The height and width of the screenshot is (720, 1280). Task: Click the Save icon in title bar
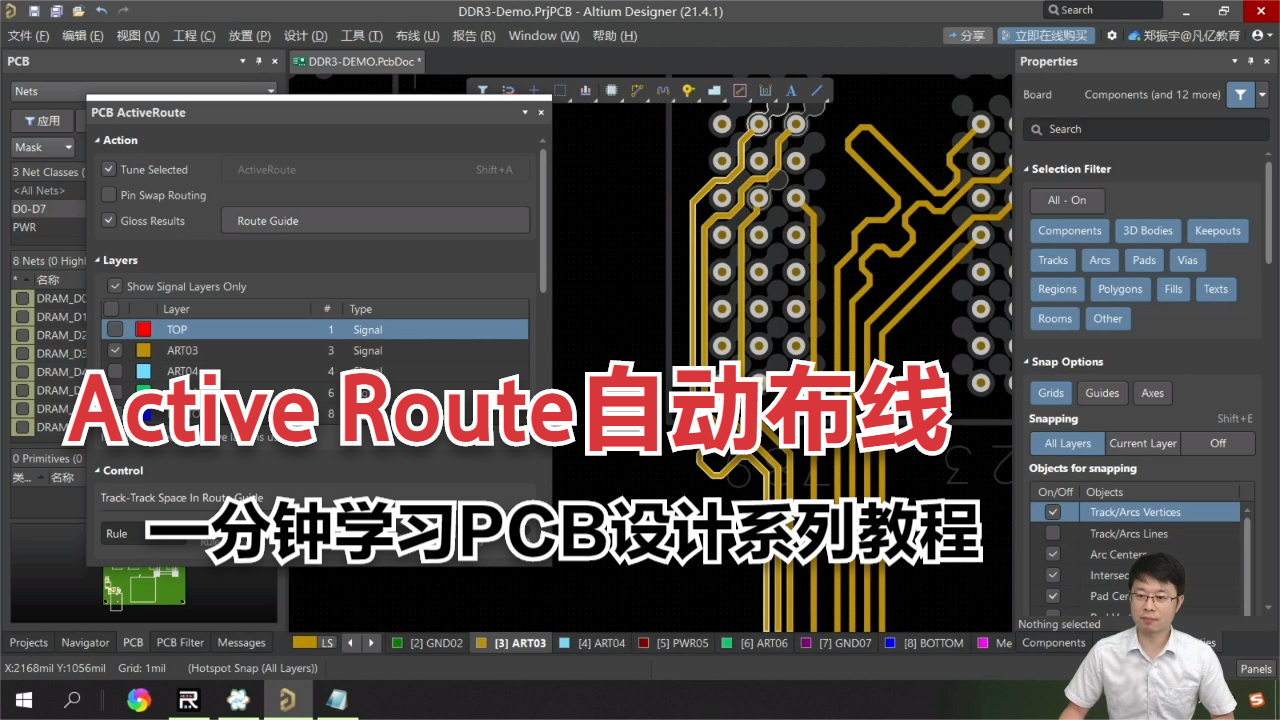[x=34, y=11]
